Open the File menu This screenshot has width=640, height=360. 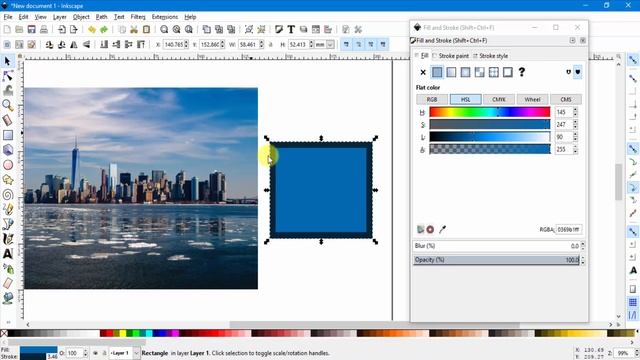click(x=8, y=17)
